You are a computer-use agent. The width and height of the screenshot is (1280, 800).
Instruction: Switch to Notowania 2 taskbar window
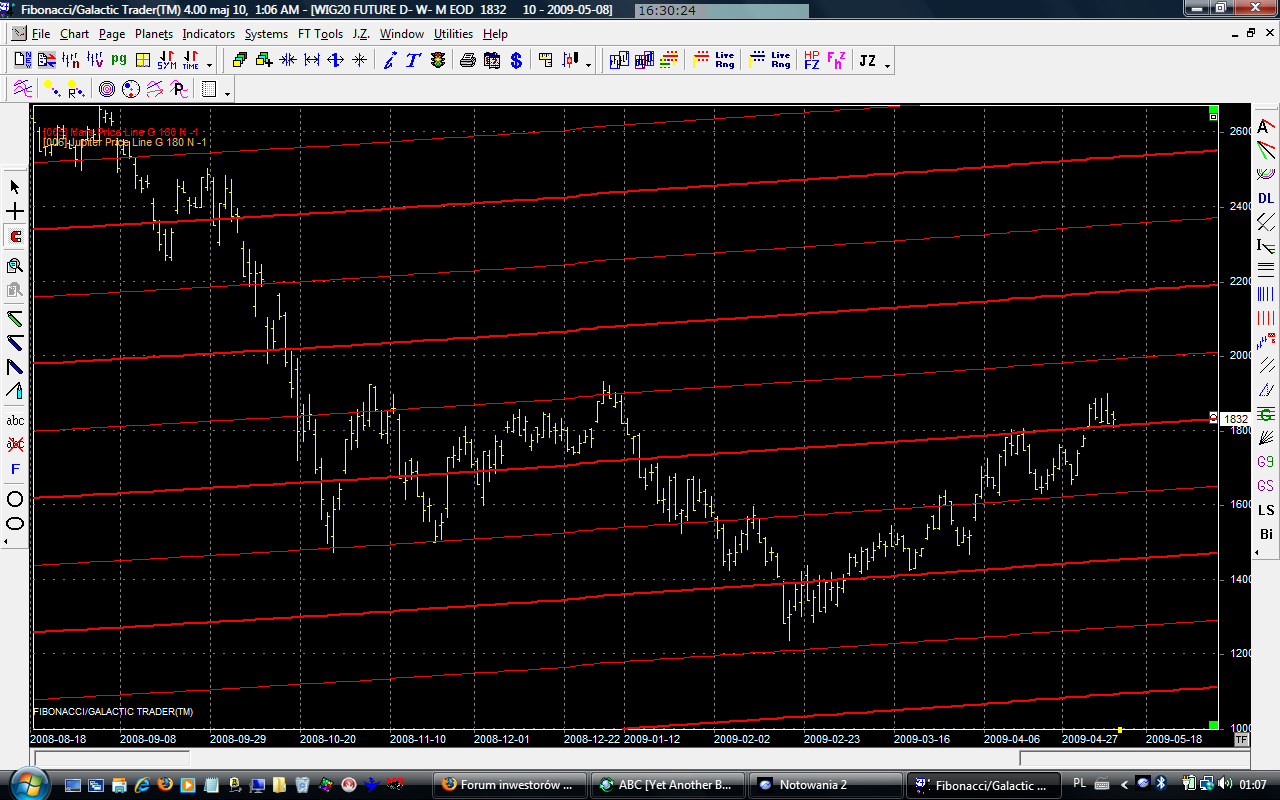(x=824, y=785)
